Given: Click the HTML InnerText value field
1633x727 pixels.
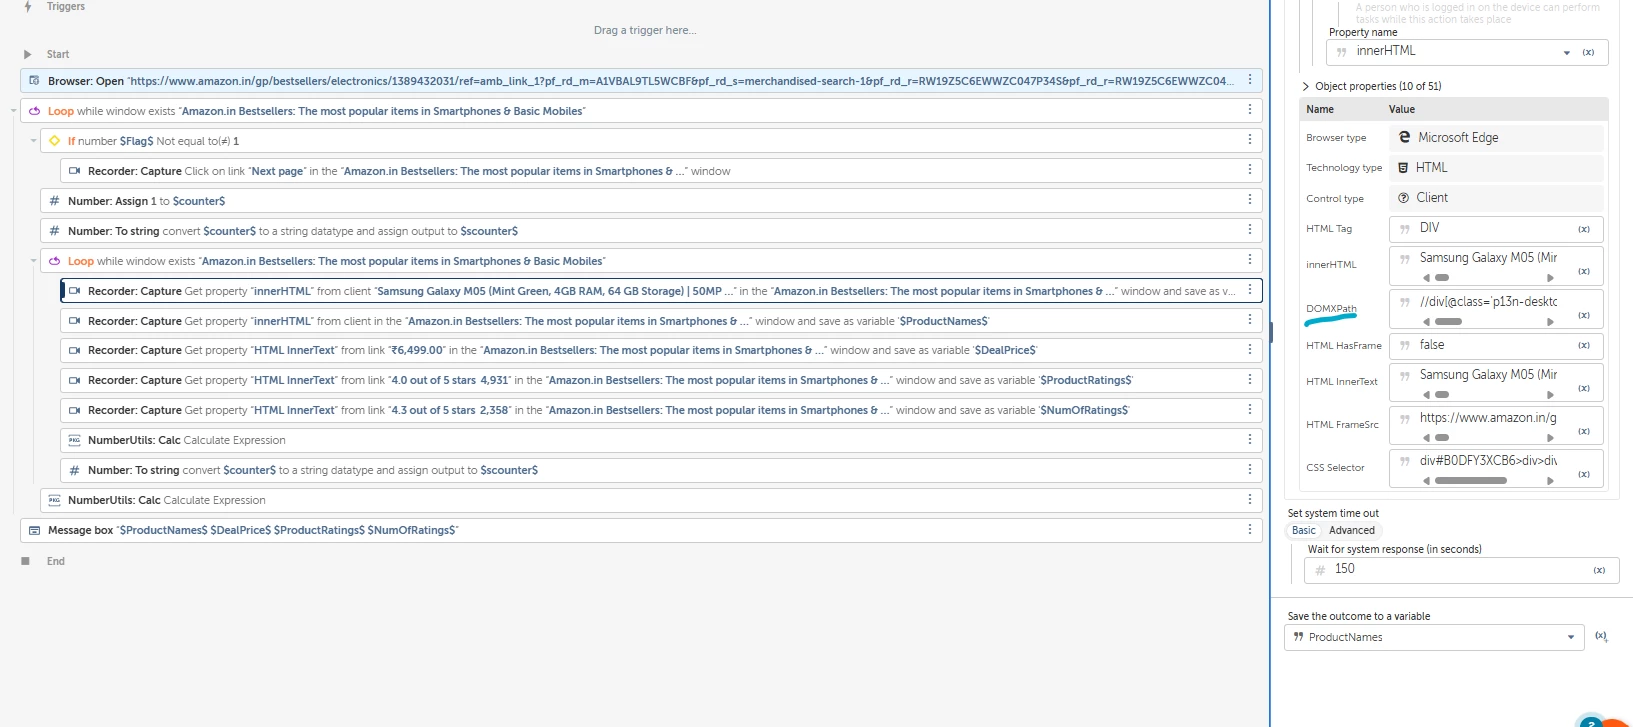Looking at the screenshot, I should click(1496, 382).
